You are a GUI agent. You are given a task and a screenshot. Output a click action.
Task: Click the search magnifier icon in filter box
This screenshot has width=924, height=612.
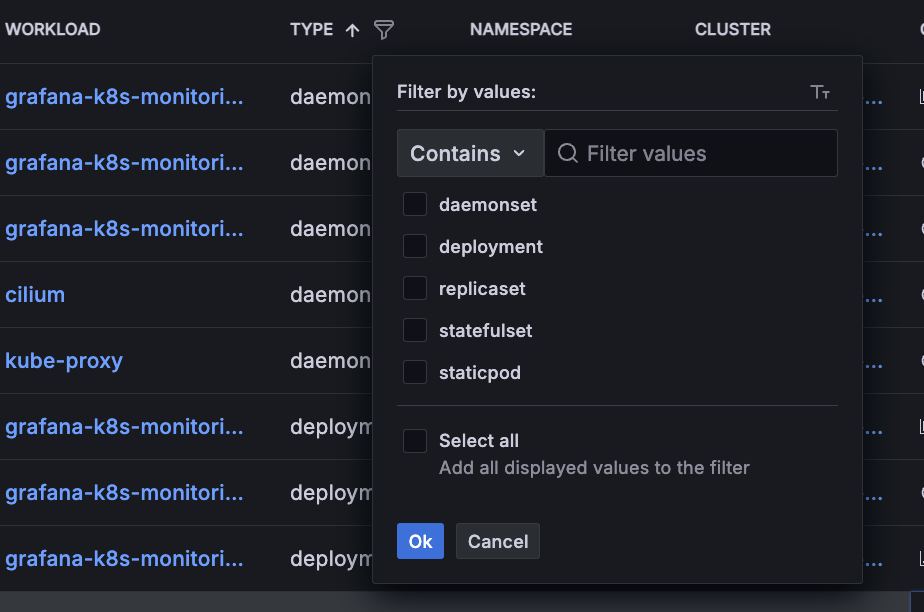point(568,153)
